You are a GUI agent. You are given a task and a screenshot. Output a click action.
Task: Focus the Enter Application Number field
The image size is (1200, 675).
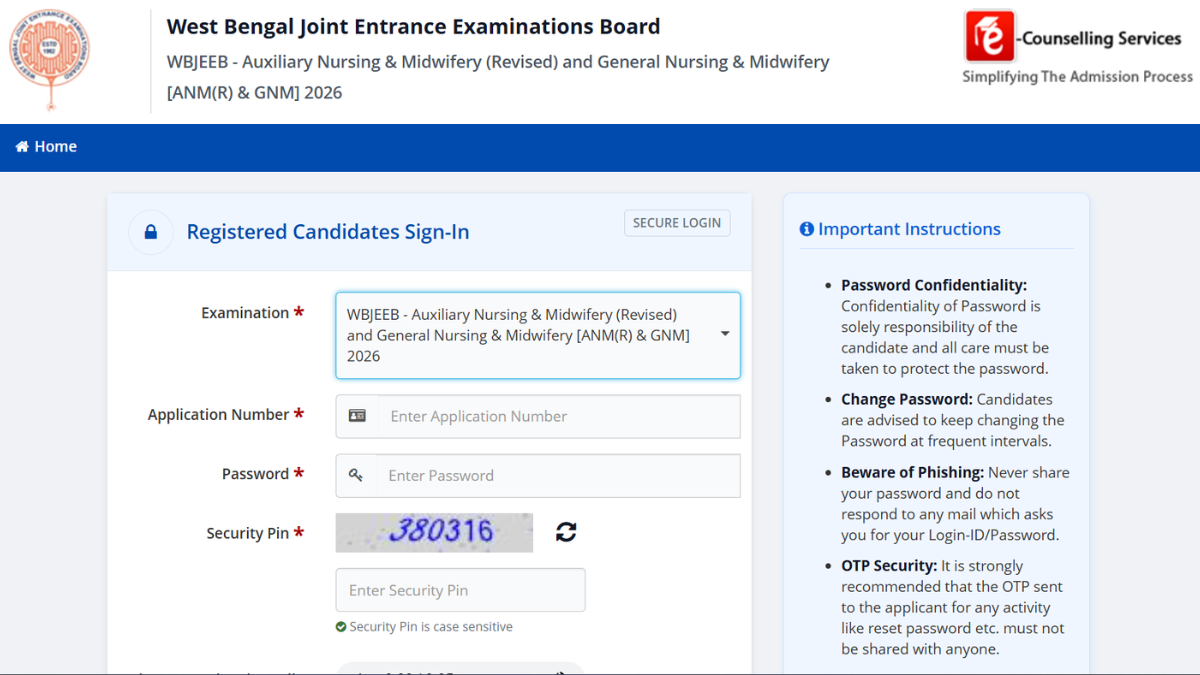[x=558, y=416]
